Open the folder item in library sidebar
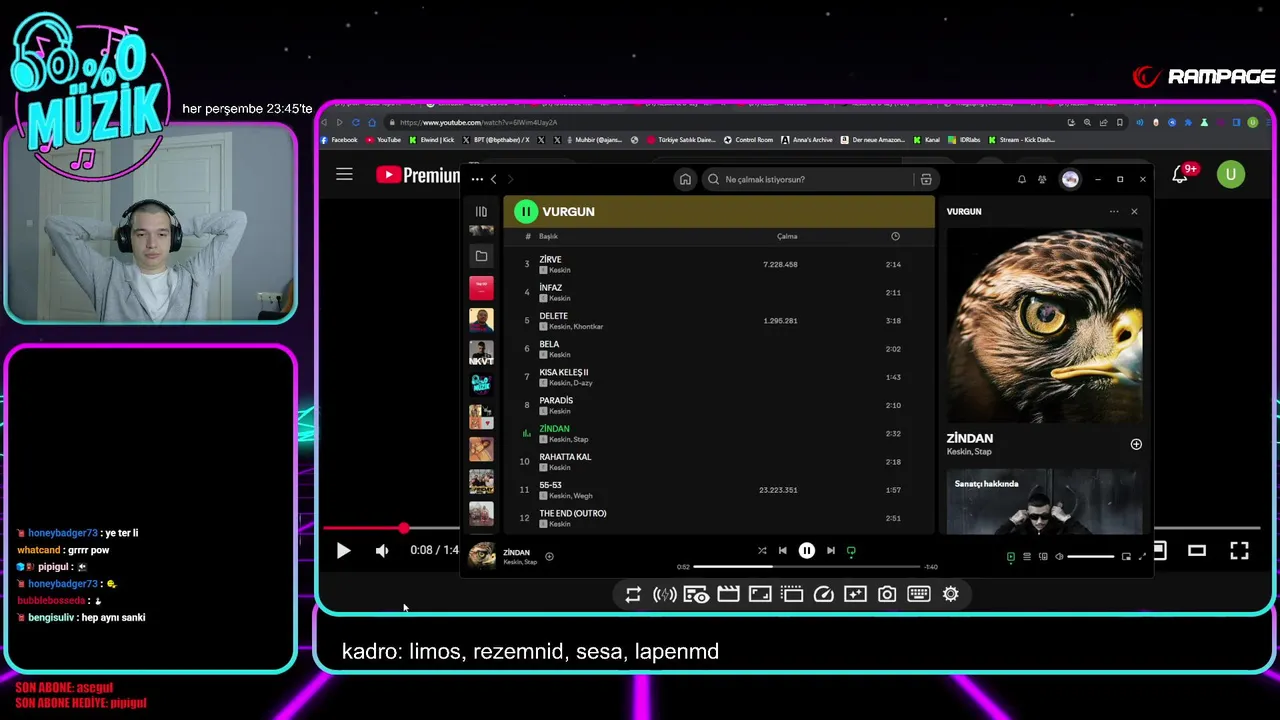The width and height of the screenshot is (1280, 720). (481, 256)
